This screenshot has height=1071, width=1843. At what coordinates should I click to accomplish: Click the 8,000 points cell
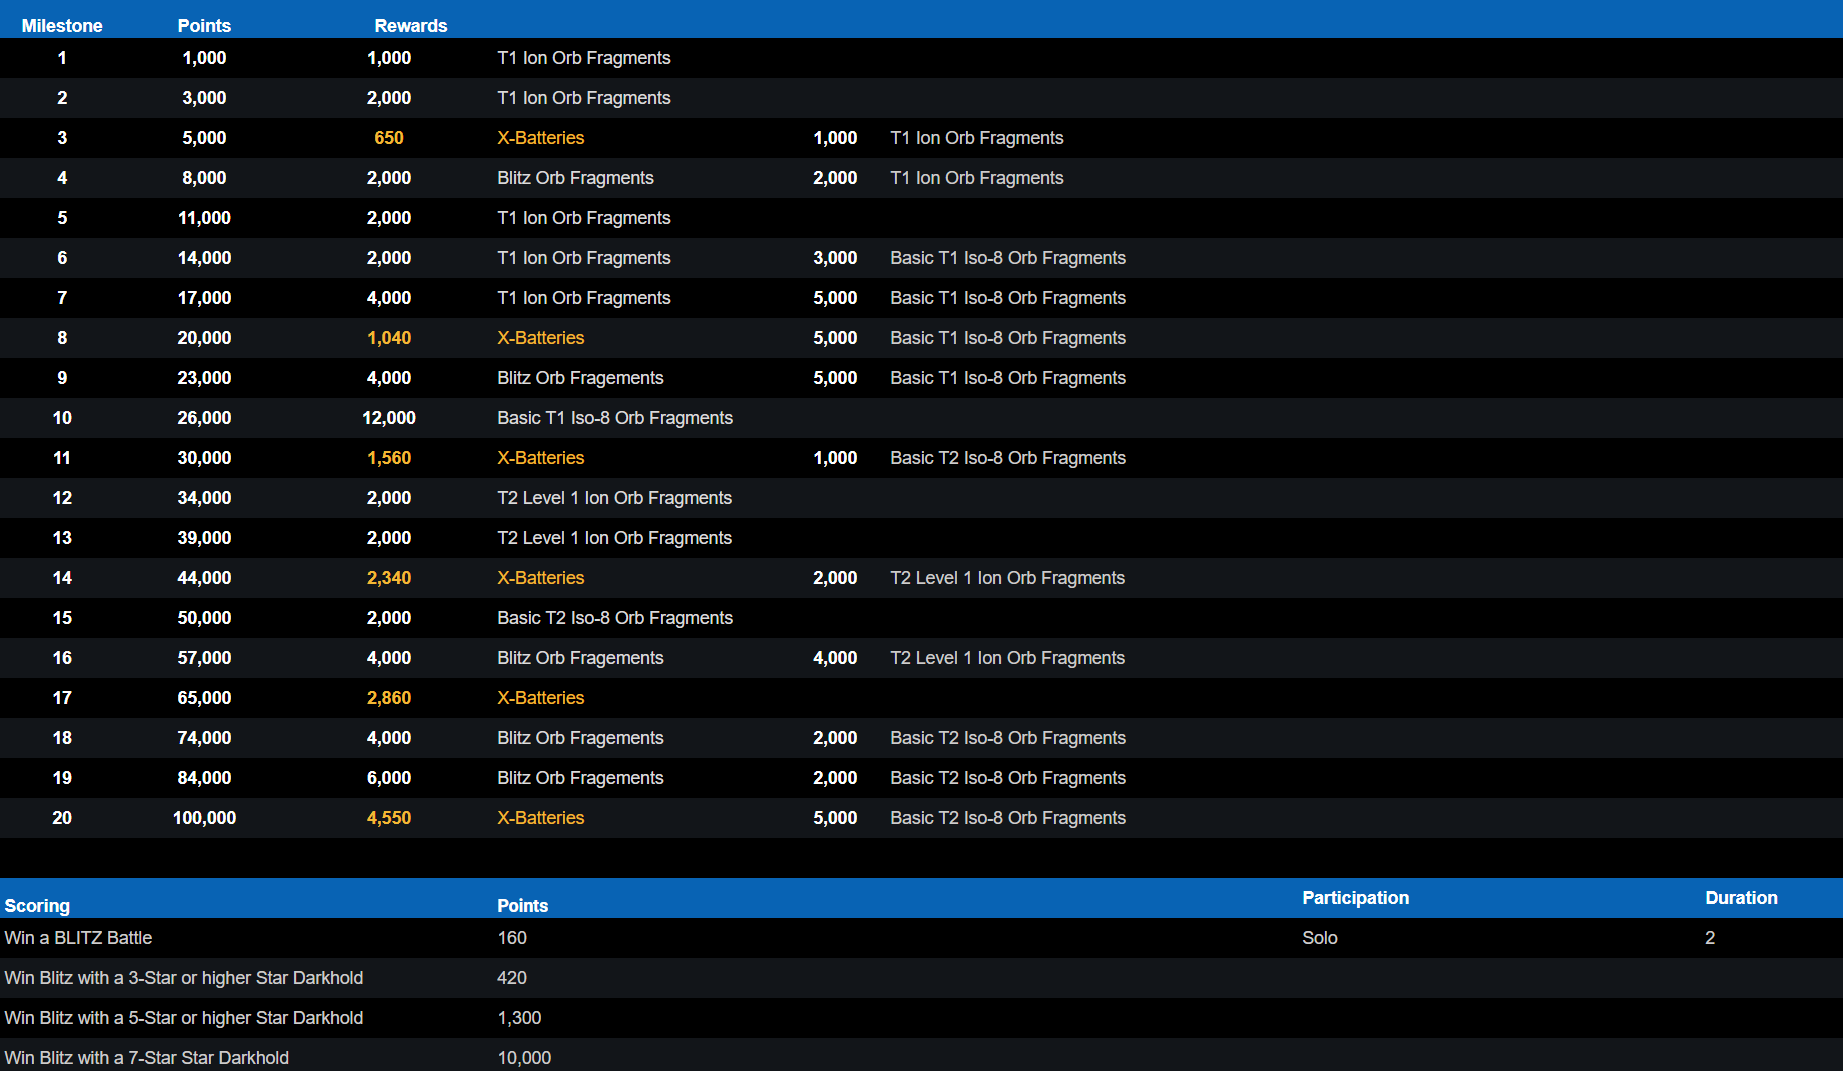(x=204, y=178)
